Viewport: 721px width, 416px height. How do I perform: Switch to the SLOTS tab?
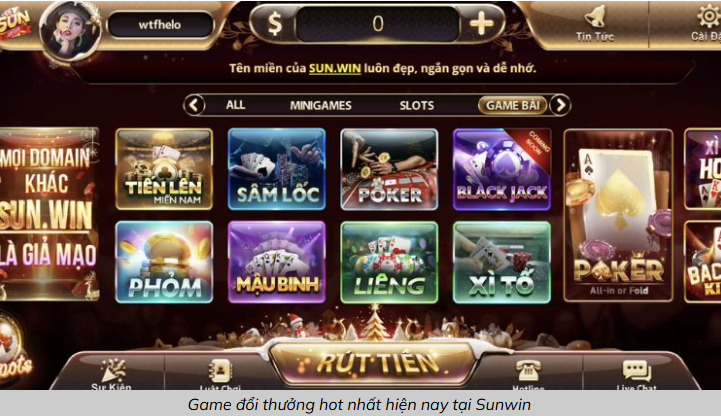[417, 105]
